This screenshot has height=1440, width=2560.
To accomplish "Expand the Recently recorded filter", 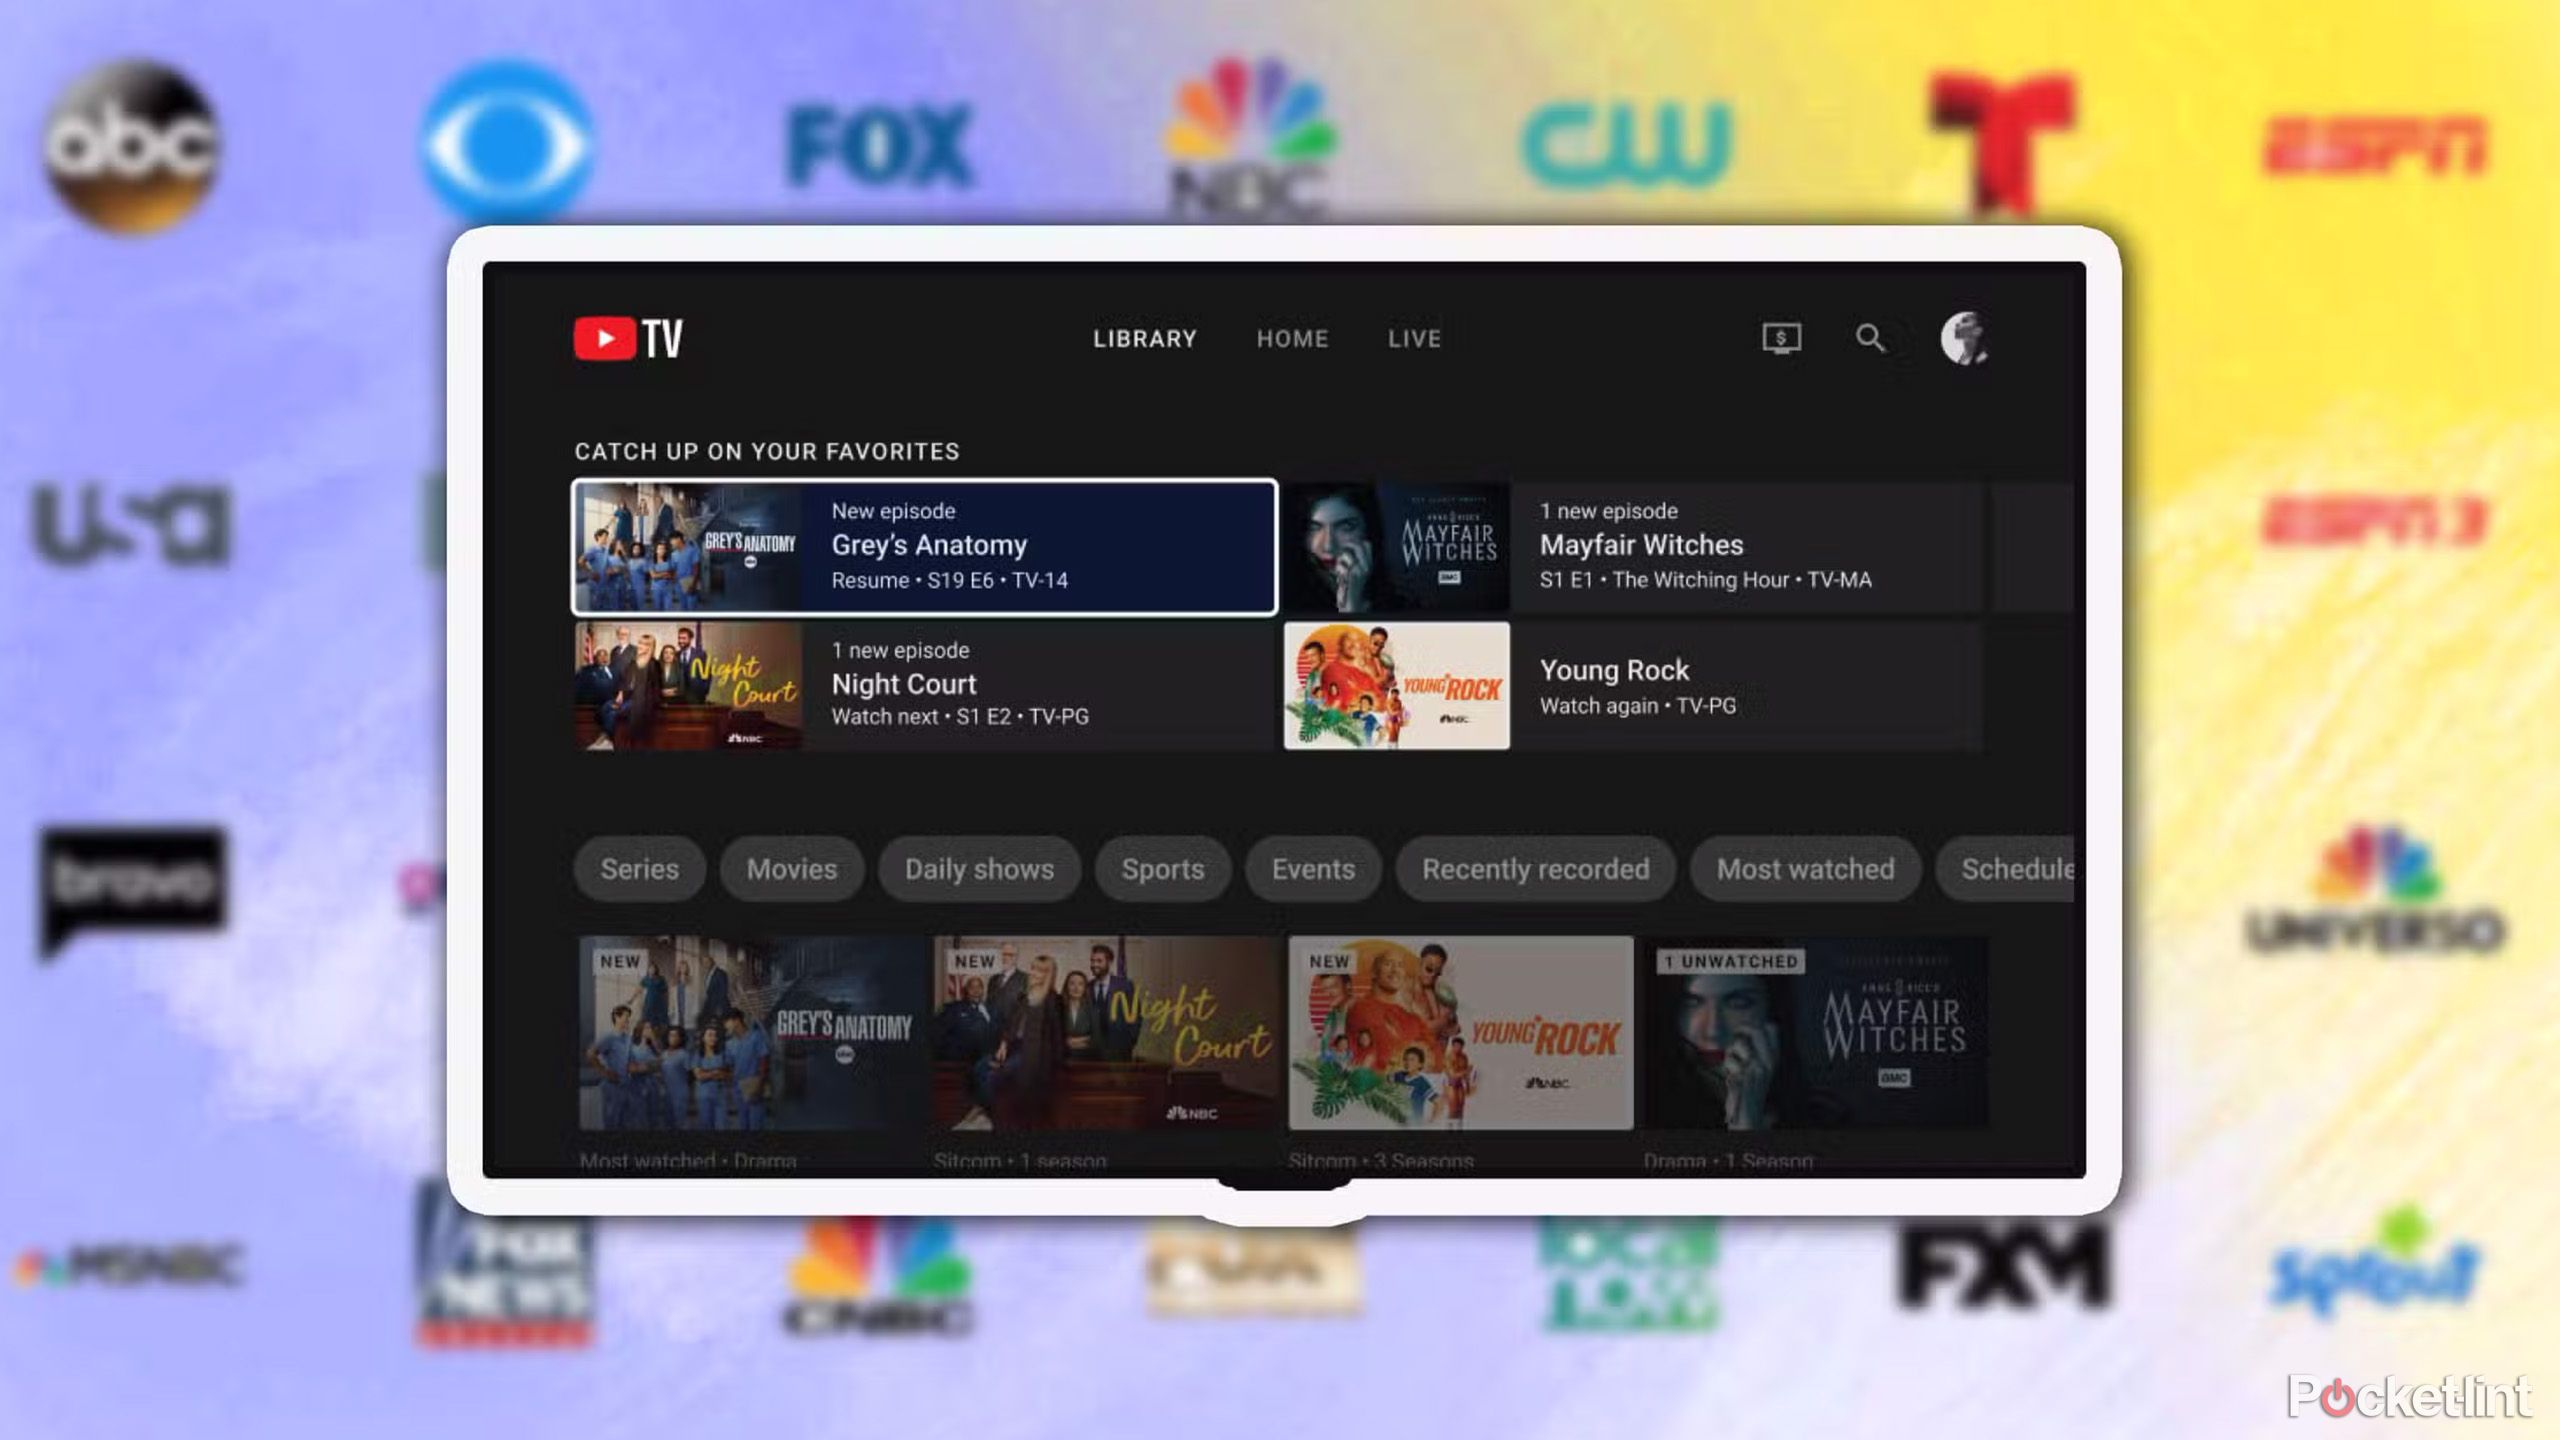I will tap(1533, 867).
